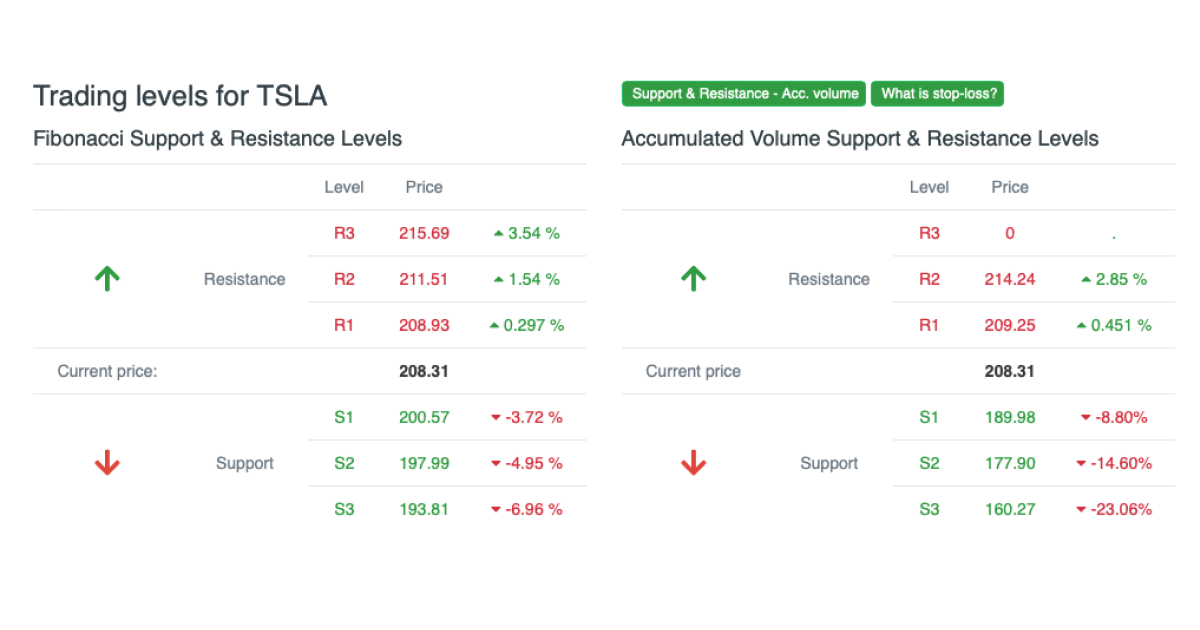The height and width of the screenshot is (630, 1200).
Task: Click current price 208.31 in Accumulated Volume table
Action: pos(1010,371)
